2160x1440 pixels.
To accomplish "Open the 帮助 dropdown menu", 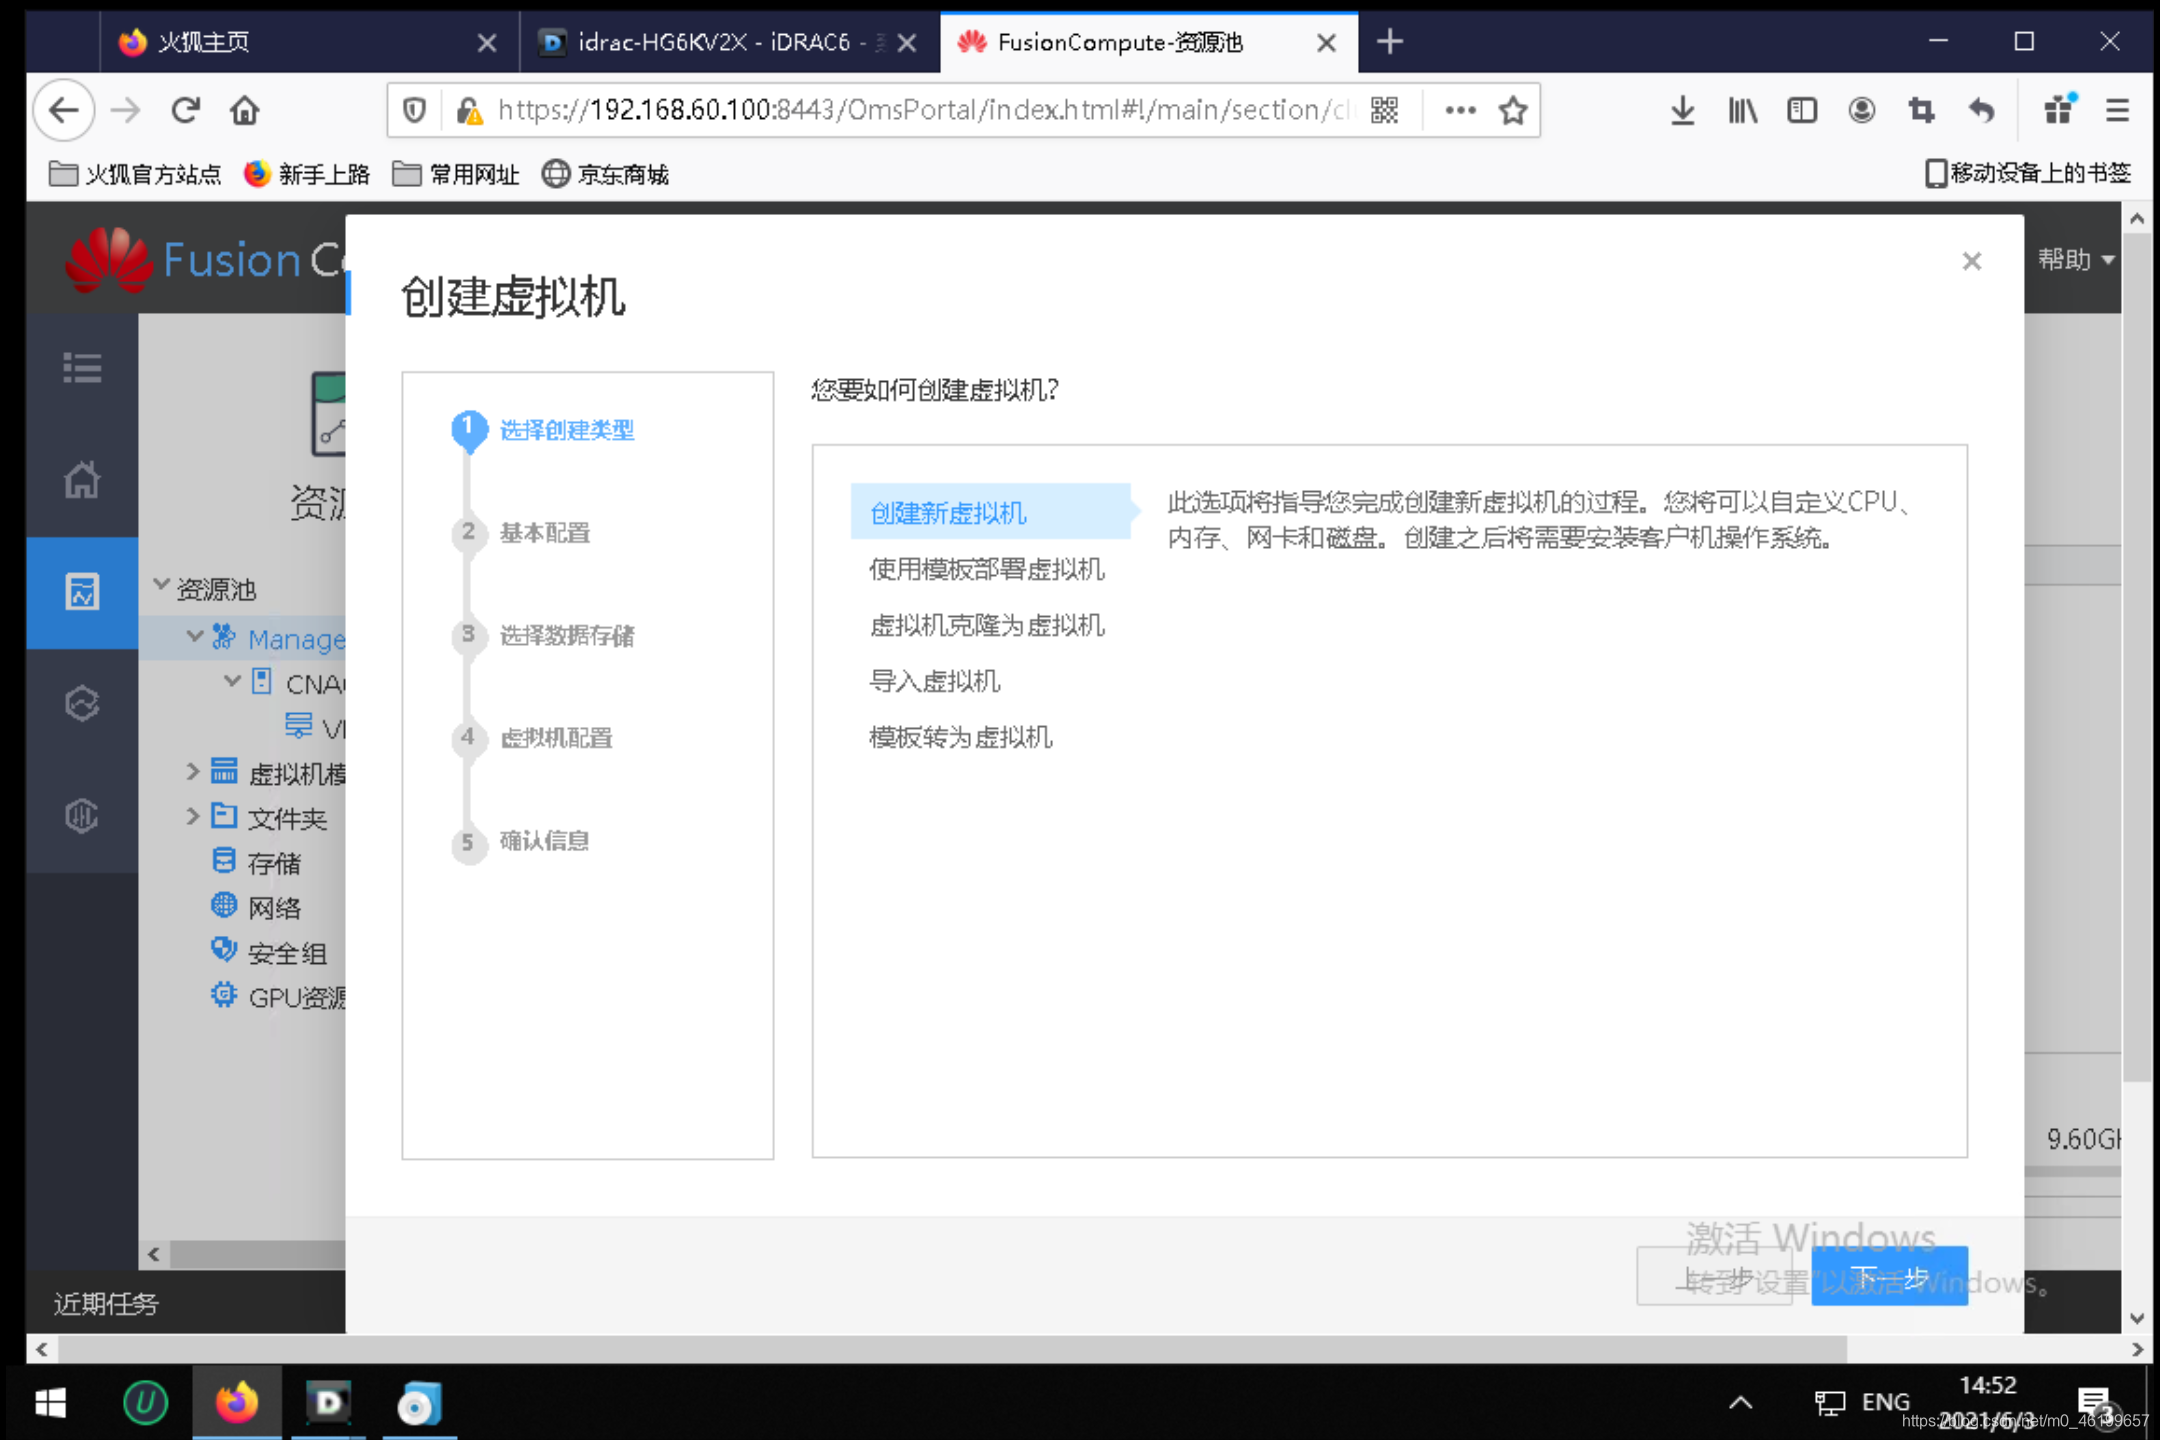I will (2076, 260).
